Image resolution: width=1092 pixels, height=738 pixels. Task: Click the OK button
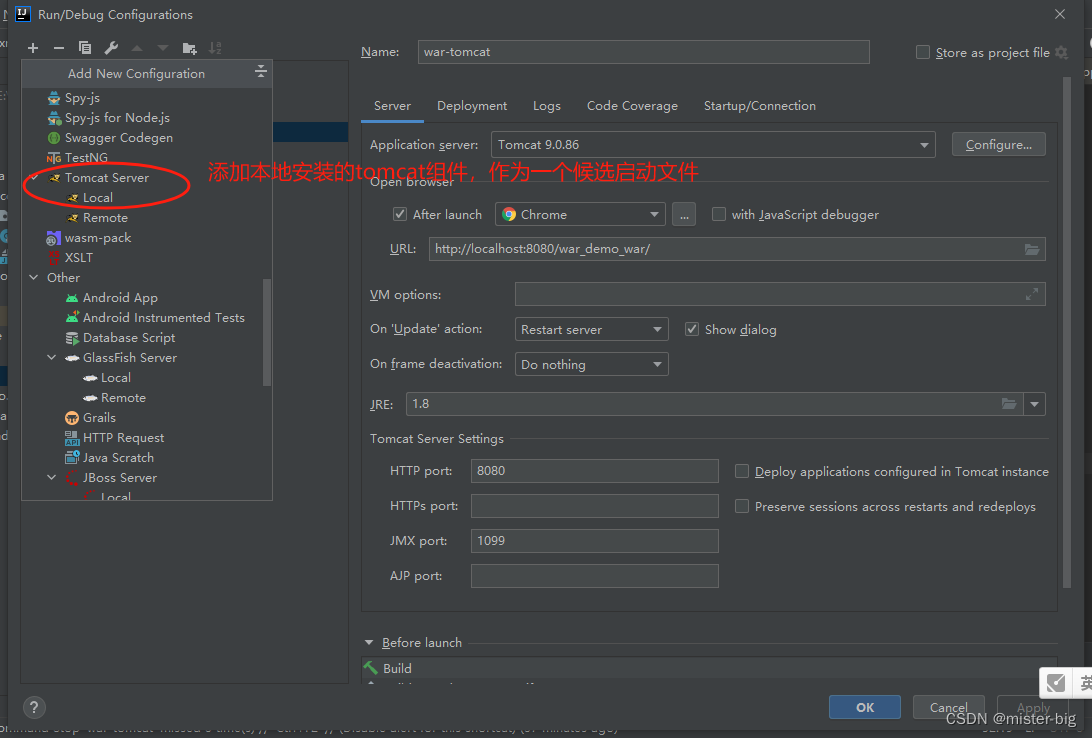864,707
